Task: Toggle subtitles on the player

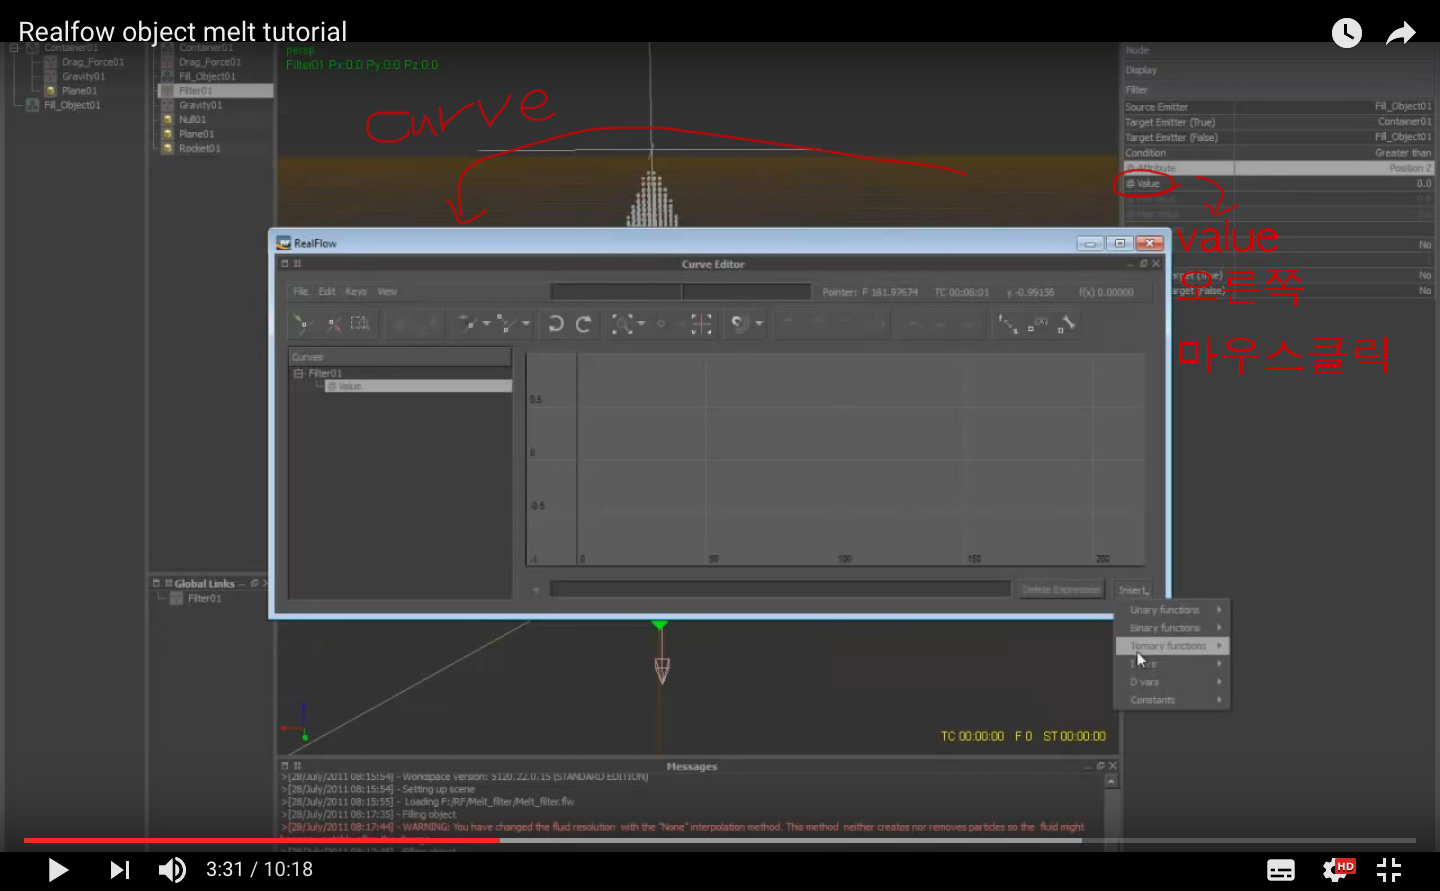Action: [1281, 870]
